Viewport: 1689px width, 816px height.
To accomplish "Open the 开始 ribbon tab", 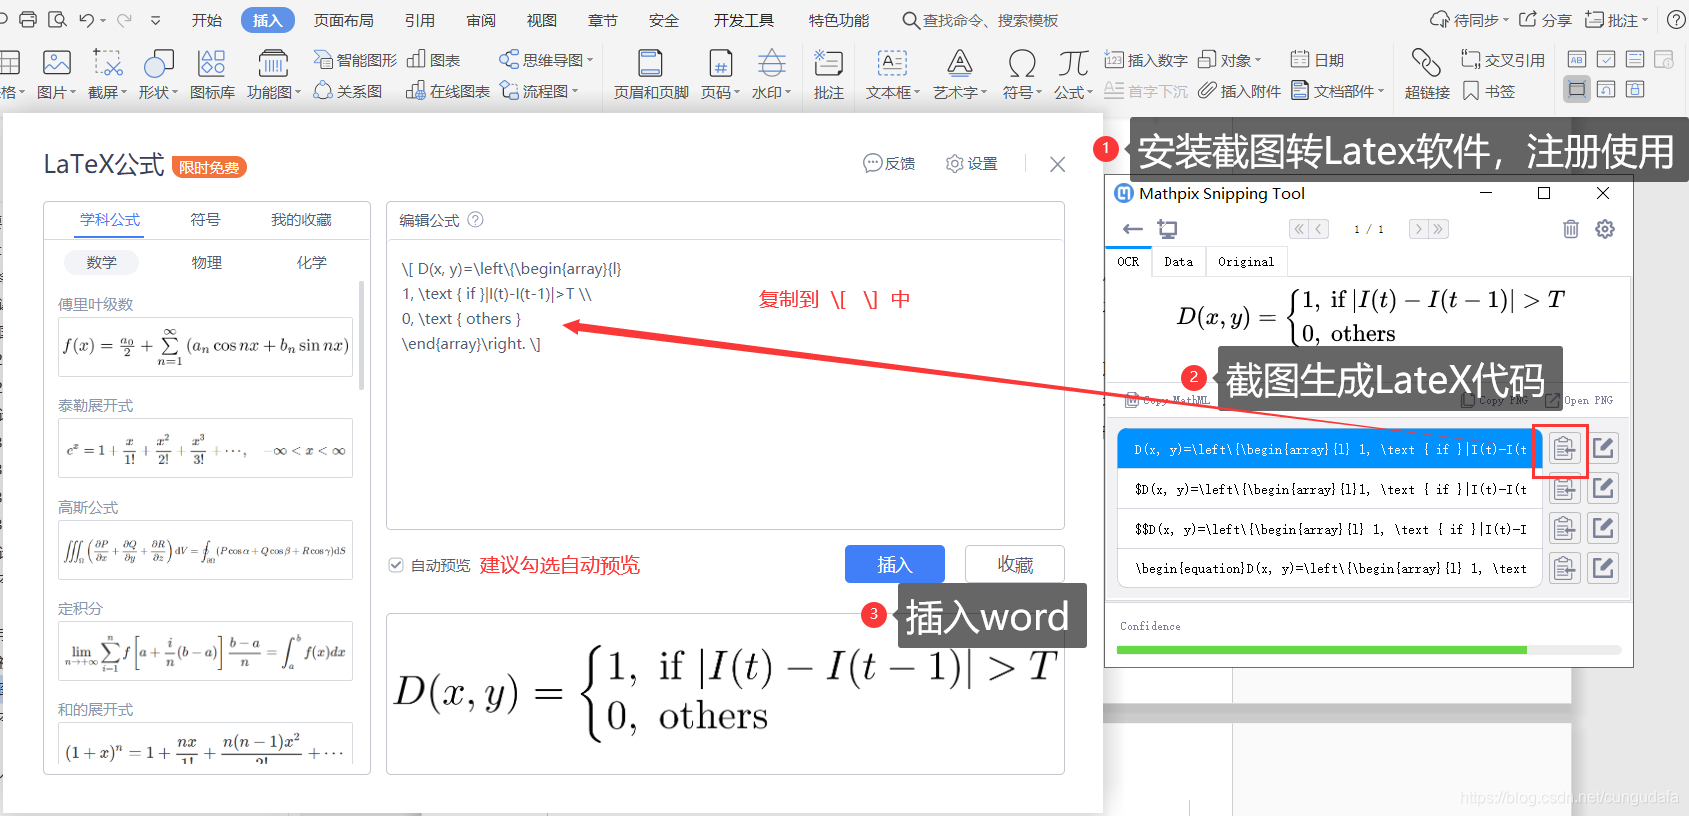I will tap(207, 20).
